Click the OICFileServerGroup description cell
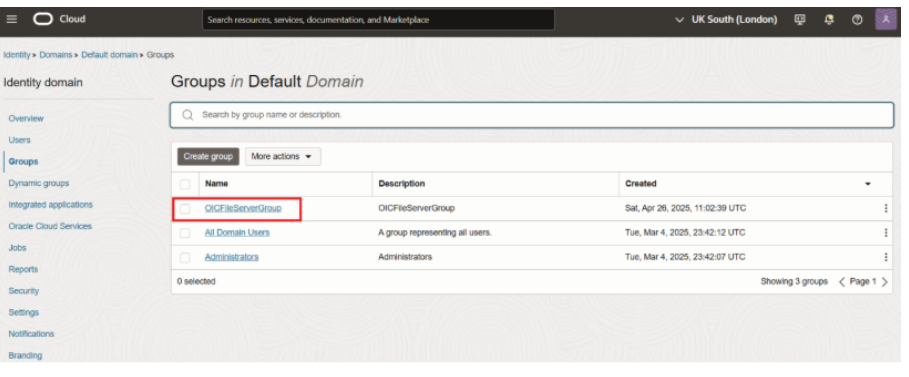909x377 pixels. click(x=417, y=208)
